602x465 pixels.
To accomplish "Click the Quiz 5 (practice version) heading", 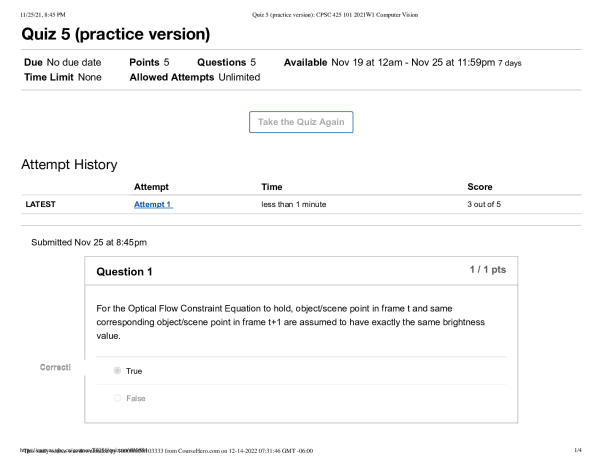I will point(115,34).
